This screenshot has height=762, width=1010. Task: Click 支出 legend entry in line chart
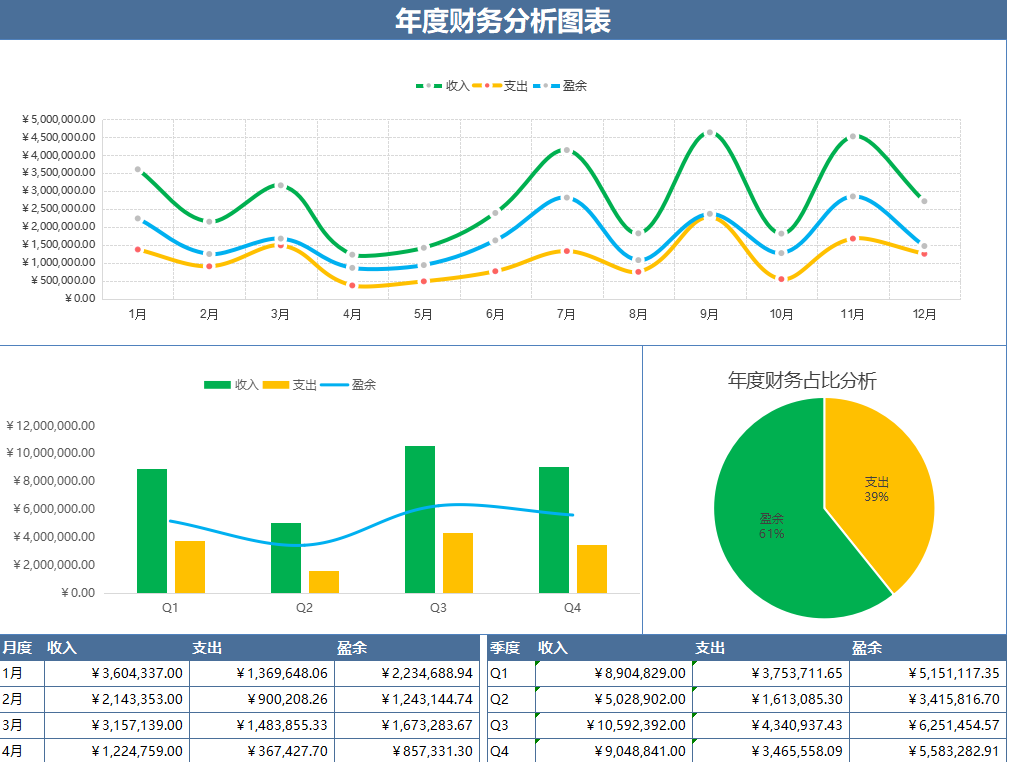[500, 86]
